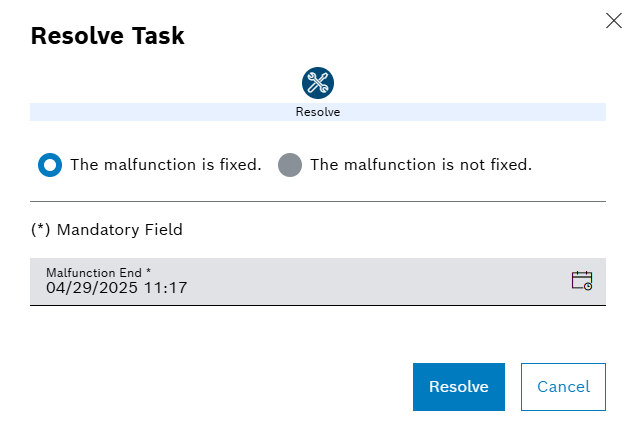Click the mandatory asterisk beside Malfunction End

(148, 272)
